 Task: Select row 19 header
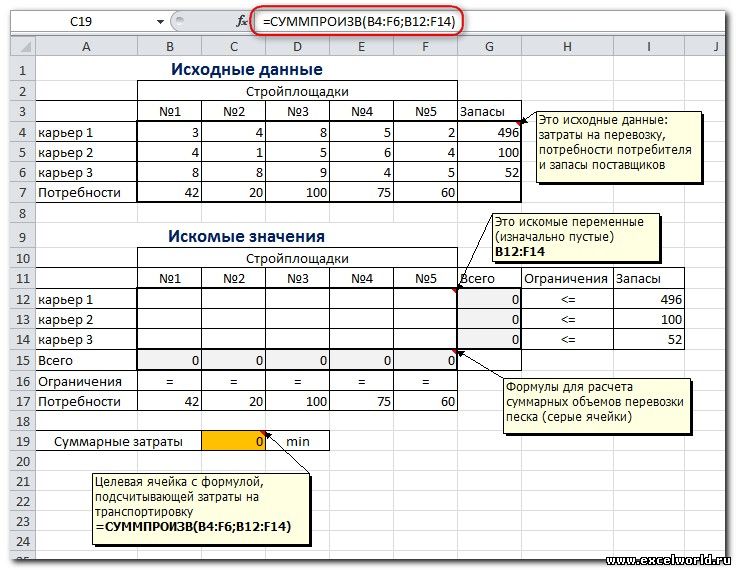[23, 441]
